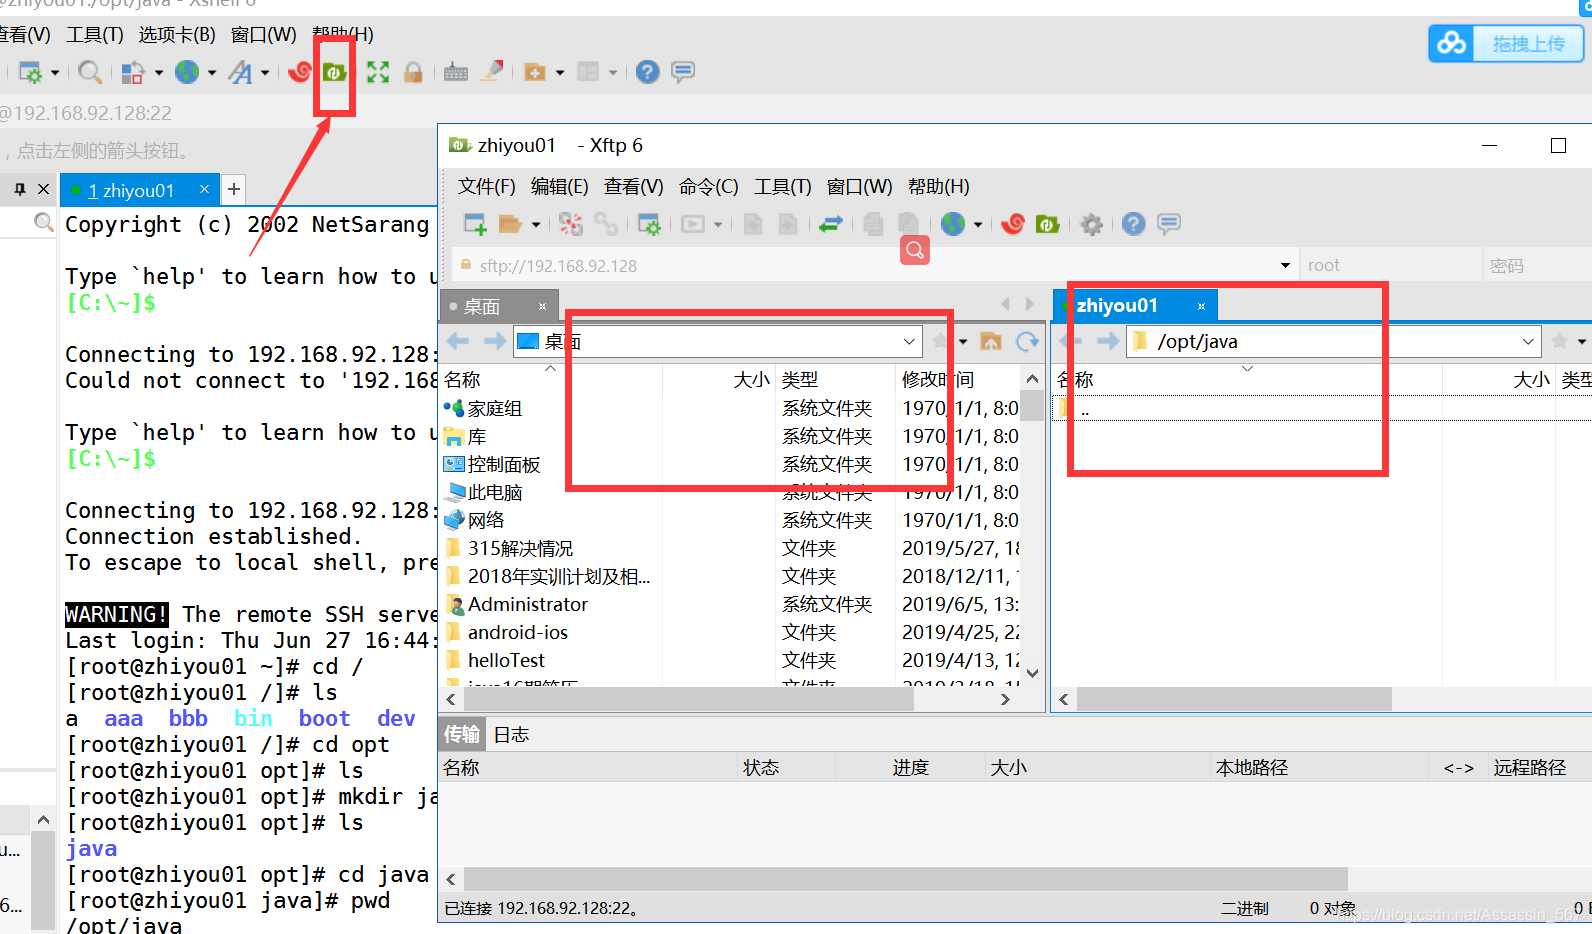Expand the remote path /opt/java dropdown
This screenshot has height=934, width=1592.
(x=1528, y=342)
